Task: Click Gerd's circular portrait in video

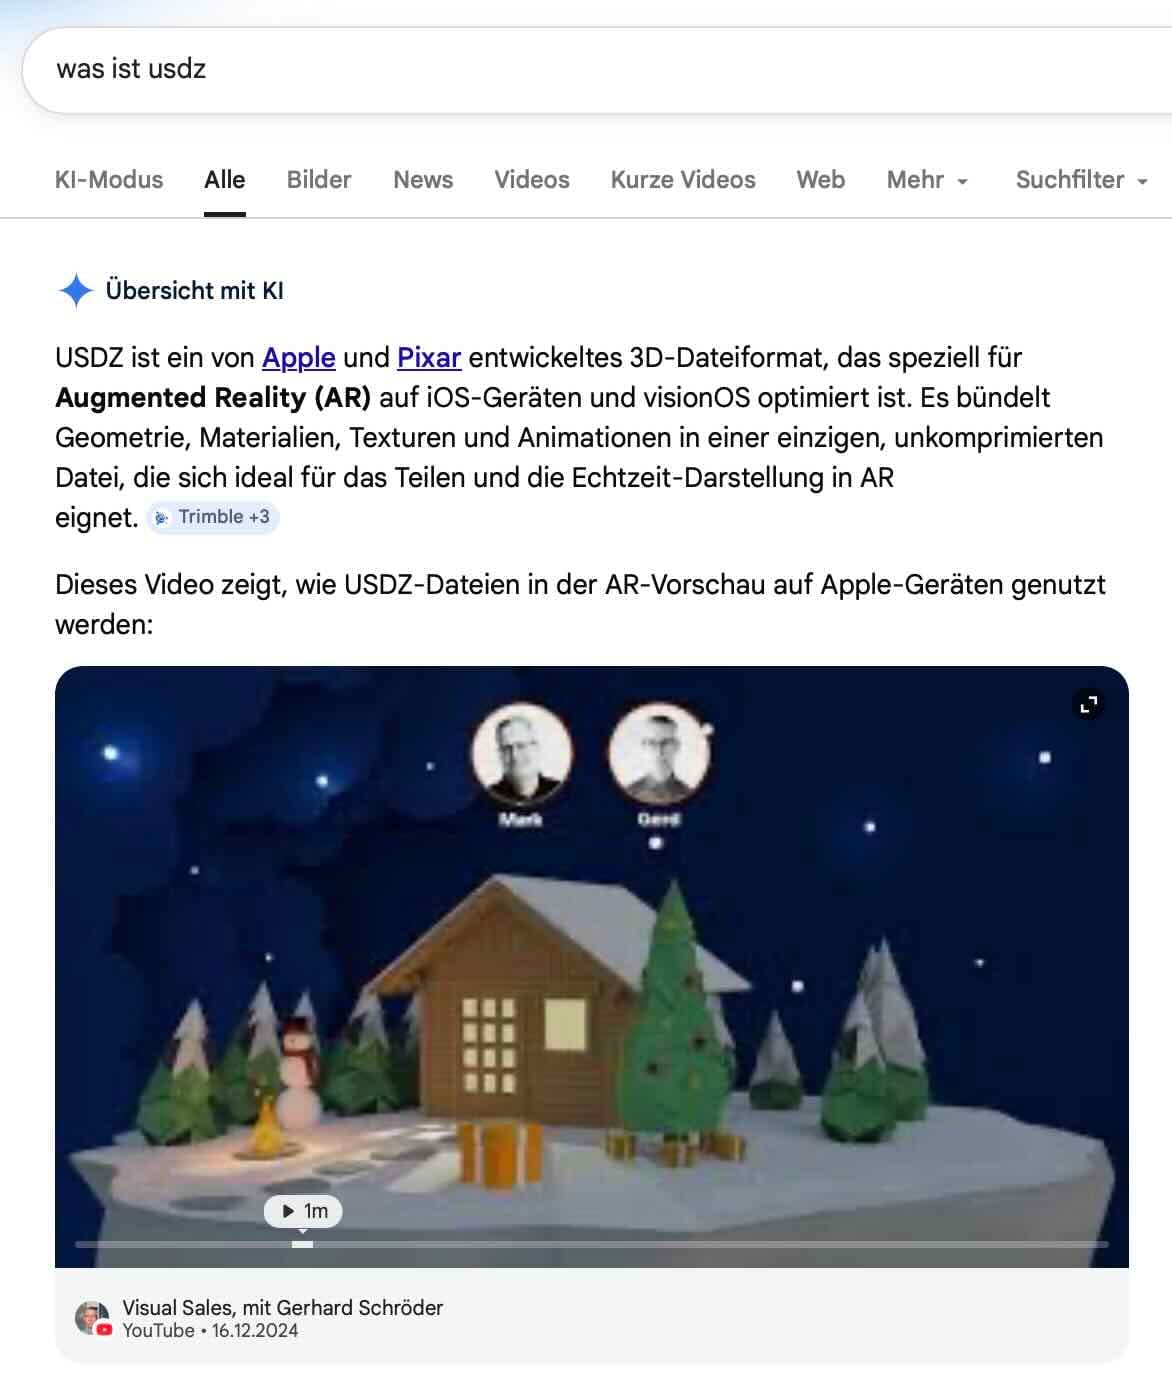Action: point(659,755)
